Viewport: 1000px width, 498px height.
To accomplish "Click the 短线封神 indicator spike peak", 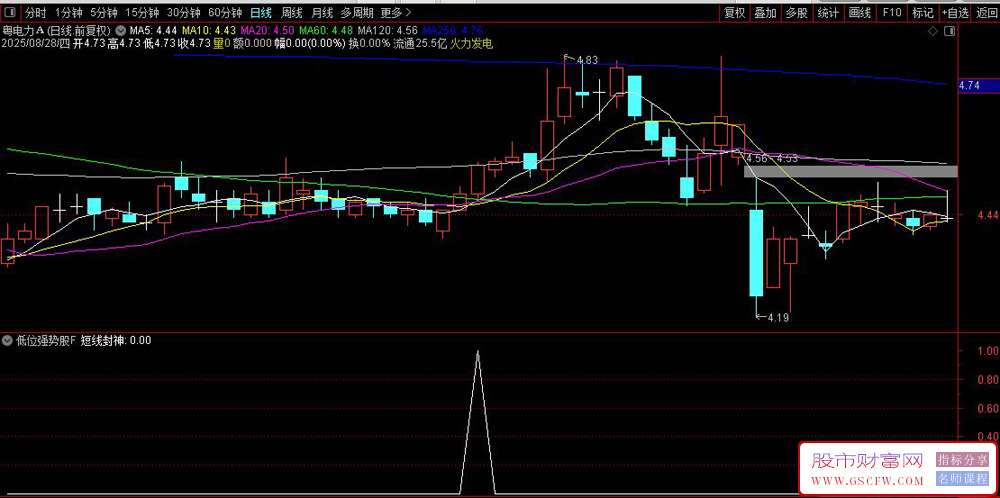I will (478, 351).
